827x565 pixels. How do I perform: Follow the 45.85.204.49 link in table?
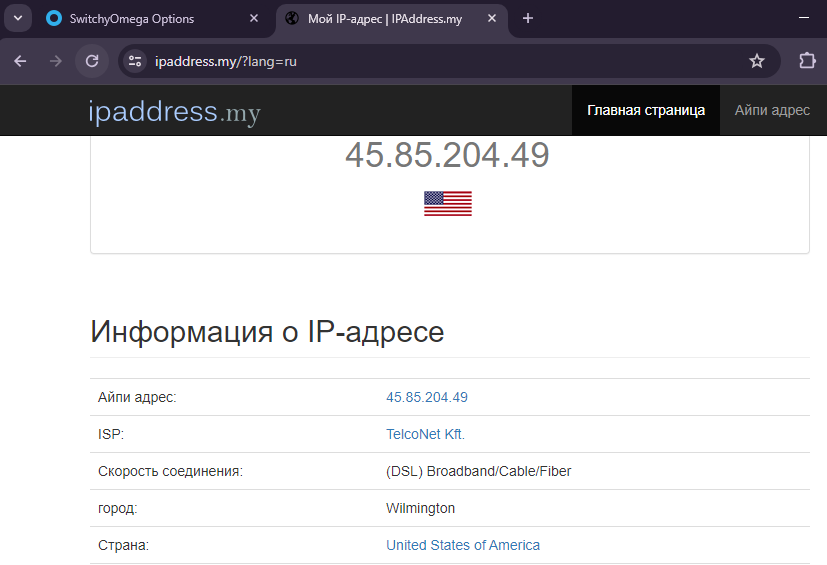(x=427, y=397)
